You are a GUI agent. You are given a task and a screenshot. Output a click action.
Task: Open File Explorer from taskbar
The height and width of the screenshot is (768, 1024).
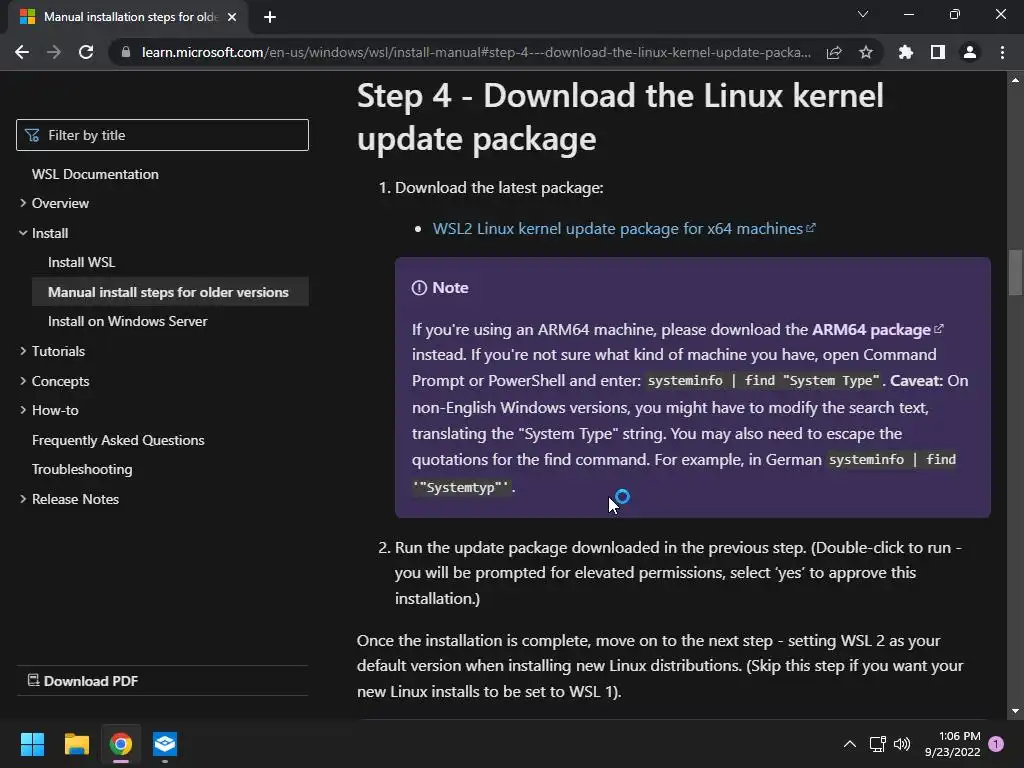coord(76,744)
